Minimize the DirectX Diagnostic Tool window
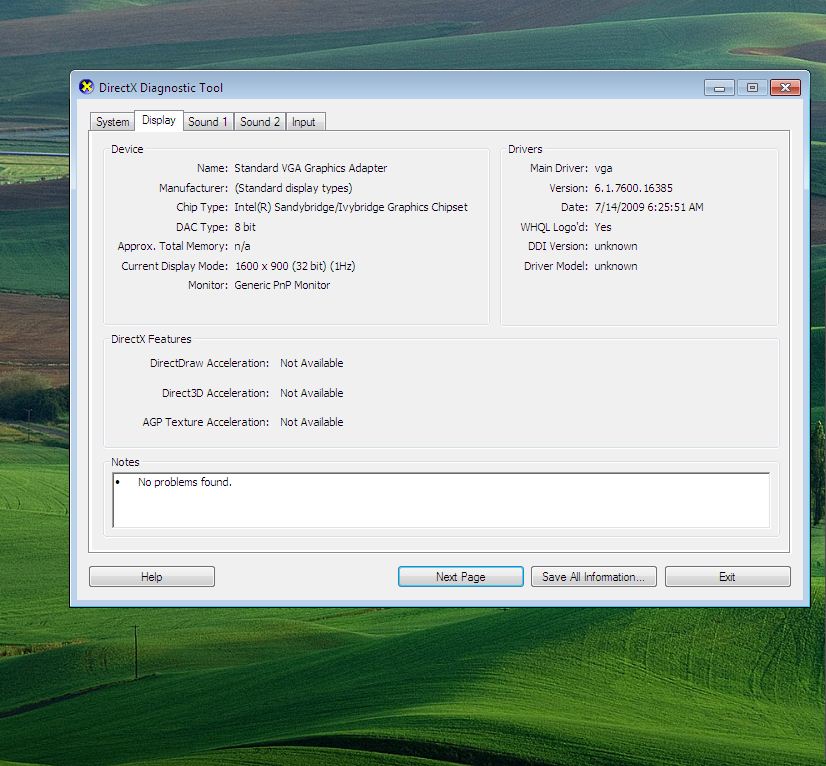 tap(719, 87)
